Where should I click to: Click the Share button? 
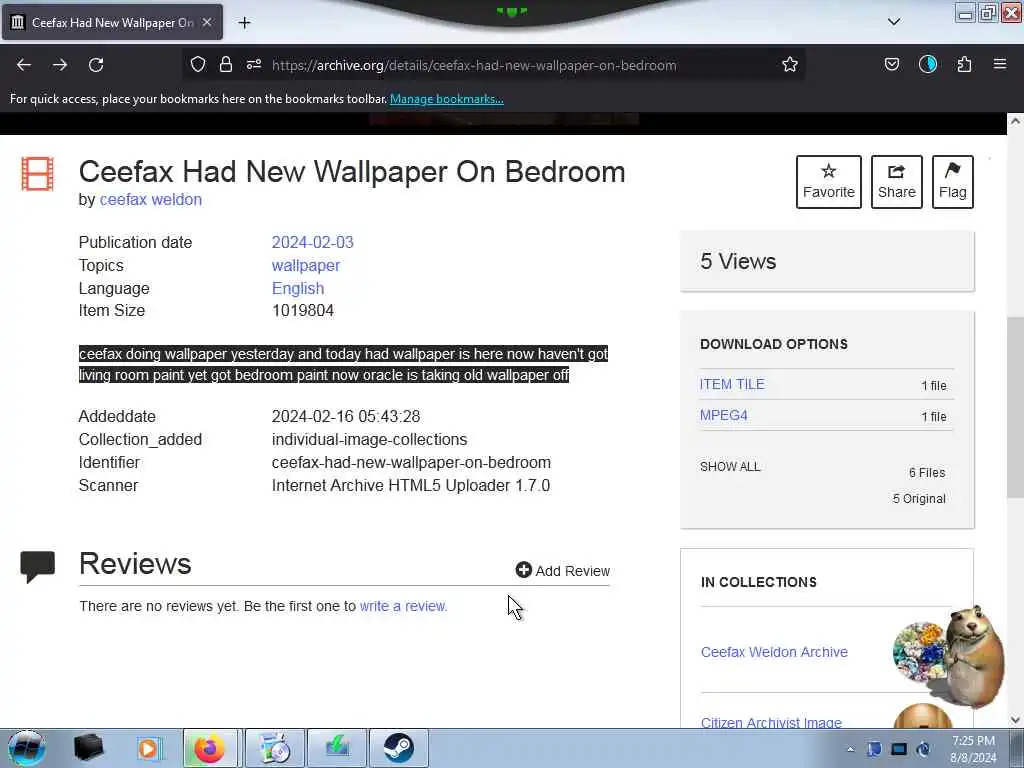pos(897,182)
